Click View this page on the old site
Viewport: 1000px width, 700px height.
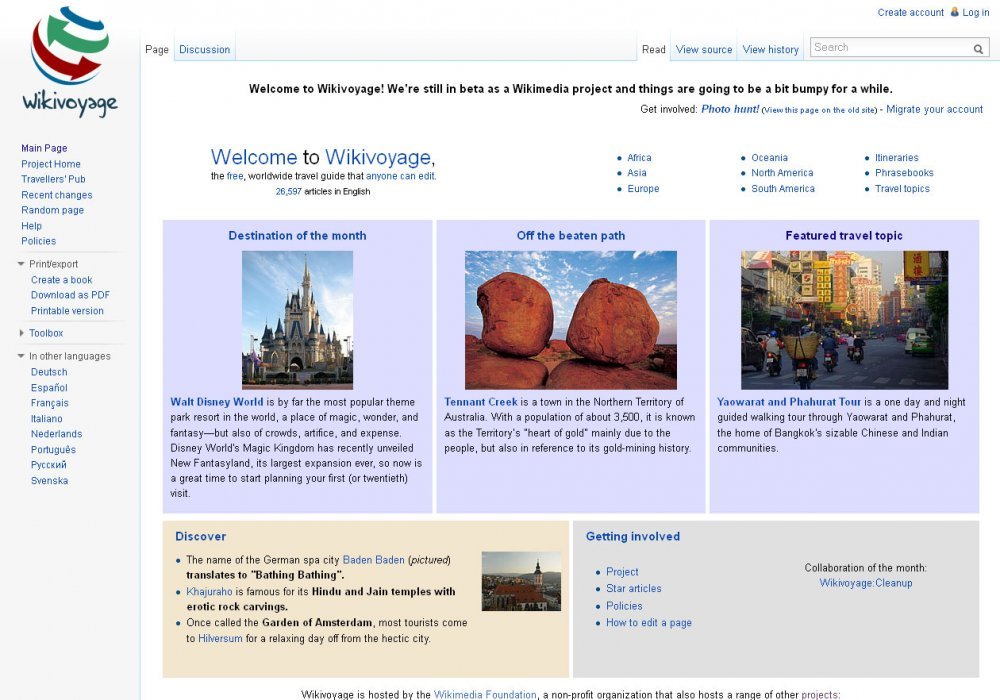[820, 110]
